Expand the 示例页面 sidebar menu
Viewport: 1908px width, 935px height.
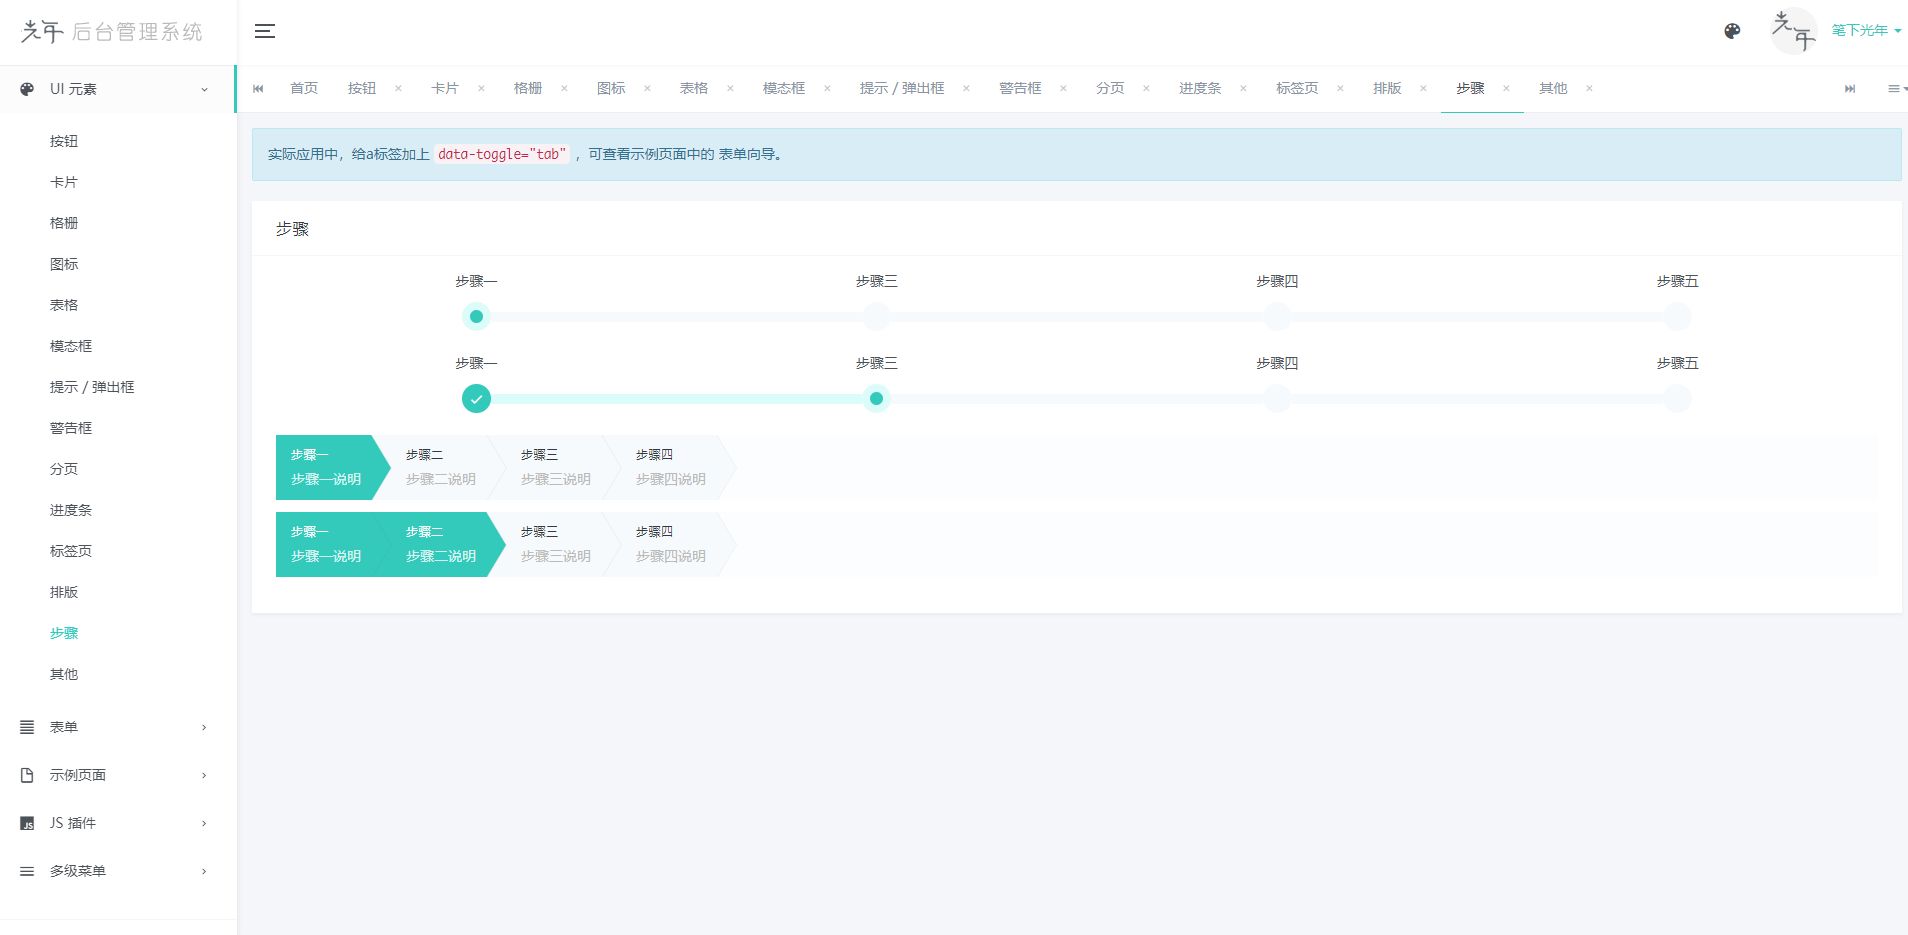(118, 775)
